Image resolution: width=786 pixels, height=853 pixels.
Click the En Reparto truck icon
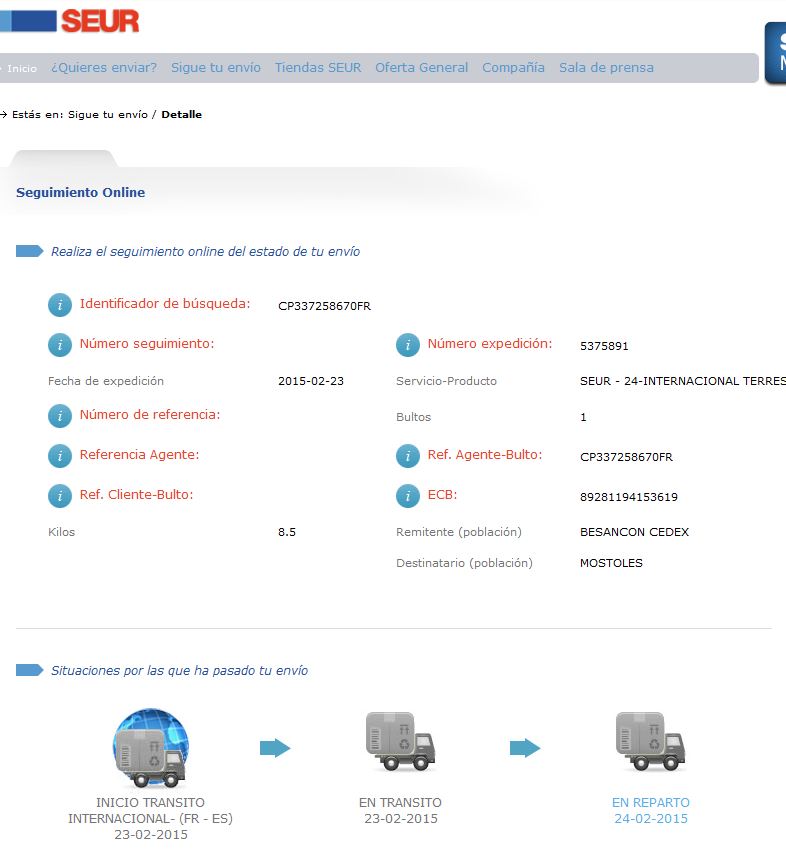click(651, 741)
